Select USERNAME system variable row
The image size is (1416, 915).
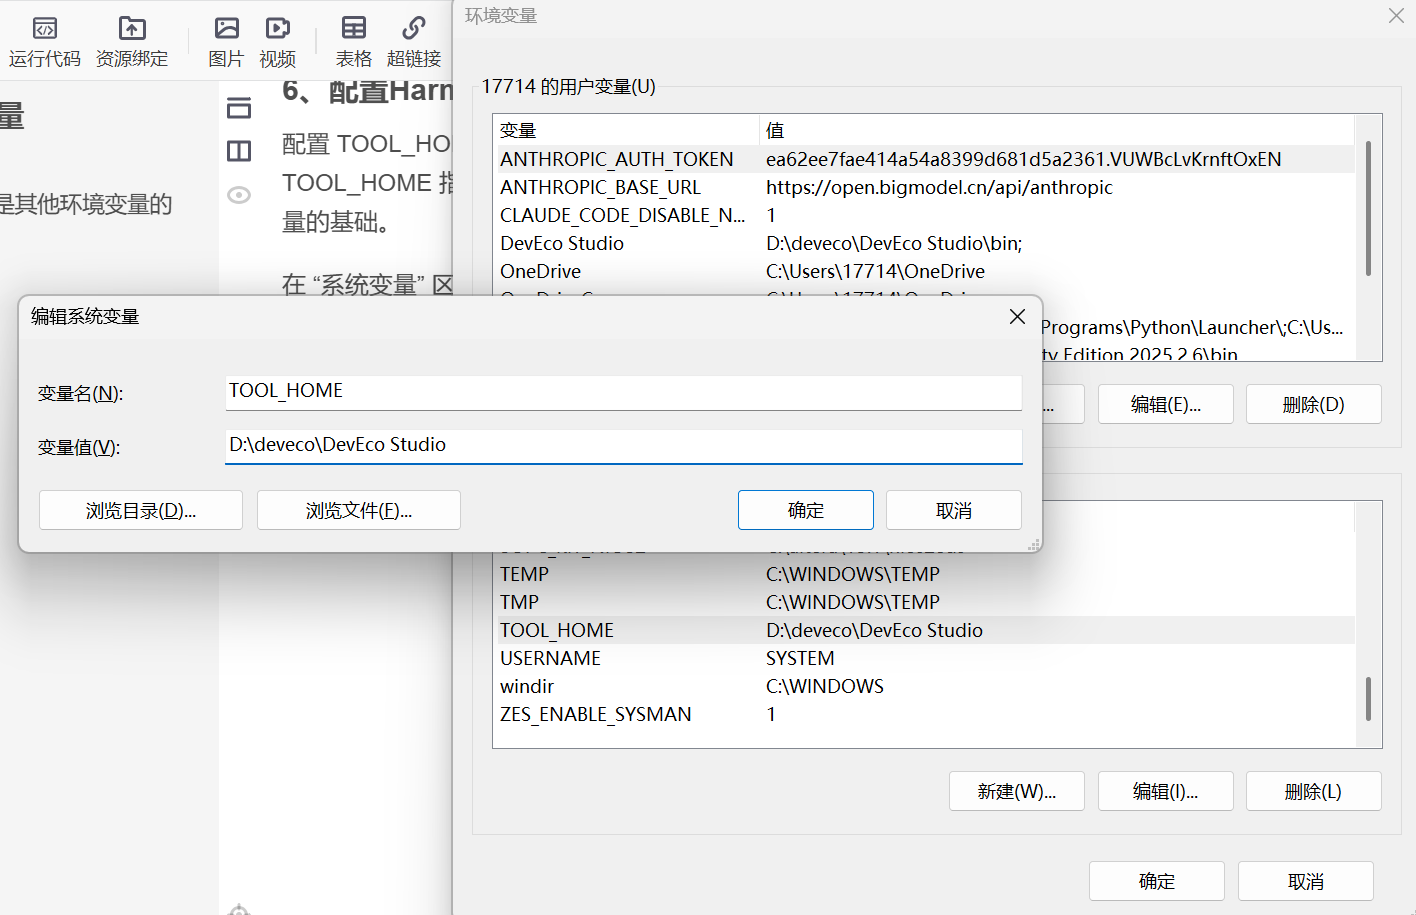[925, 658]
